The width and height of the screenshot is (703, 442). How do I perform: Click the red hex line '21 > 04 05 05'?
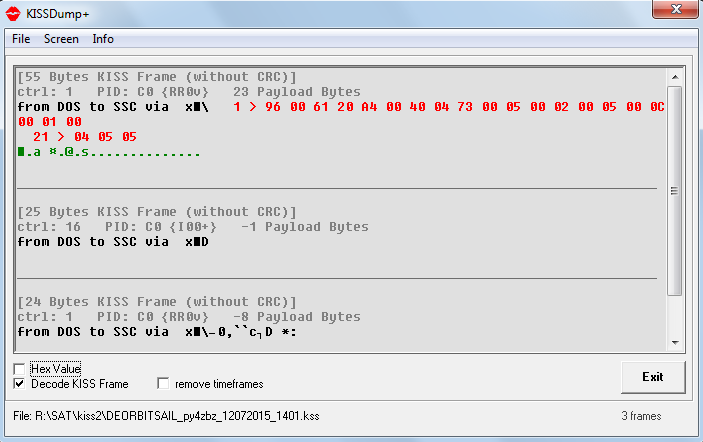tap(85, 137)
